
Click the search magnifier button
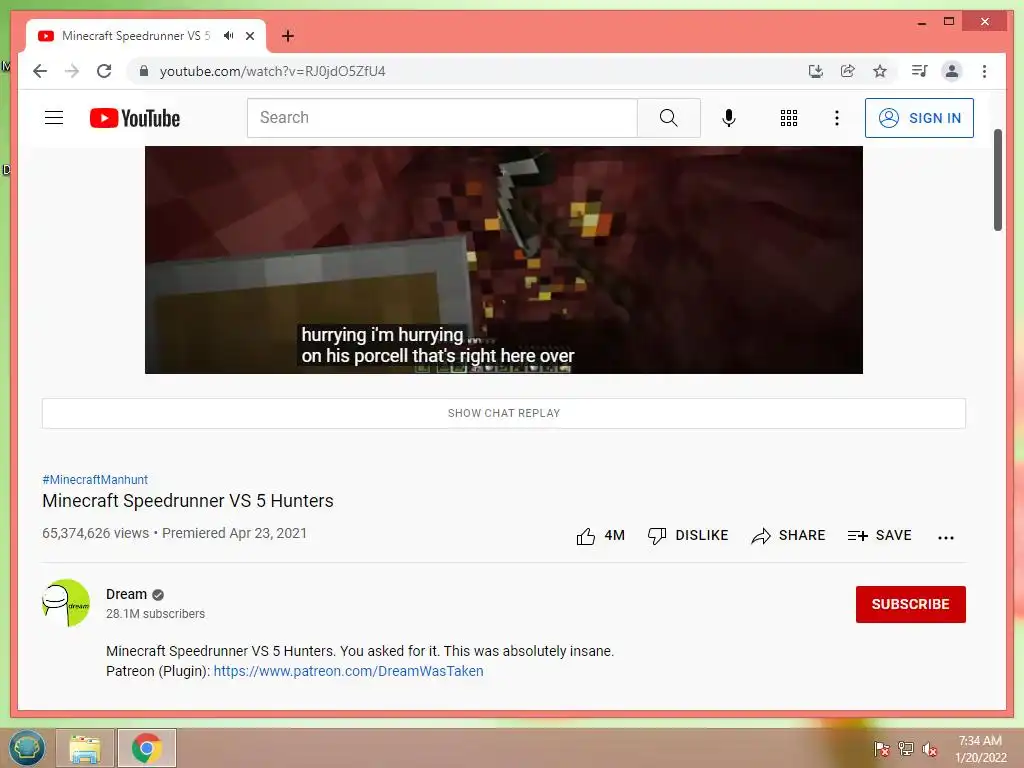pos(668,118)
